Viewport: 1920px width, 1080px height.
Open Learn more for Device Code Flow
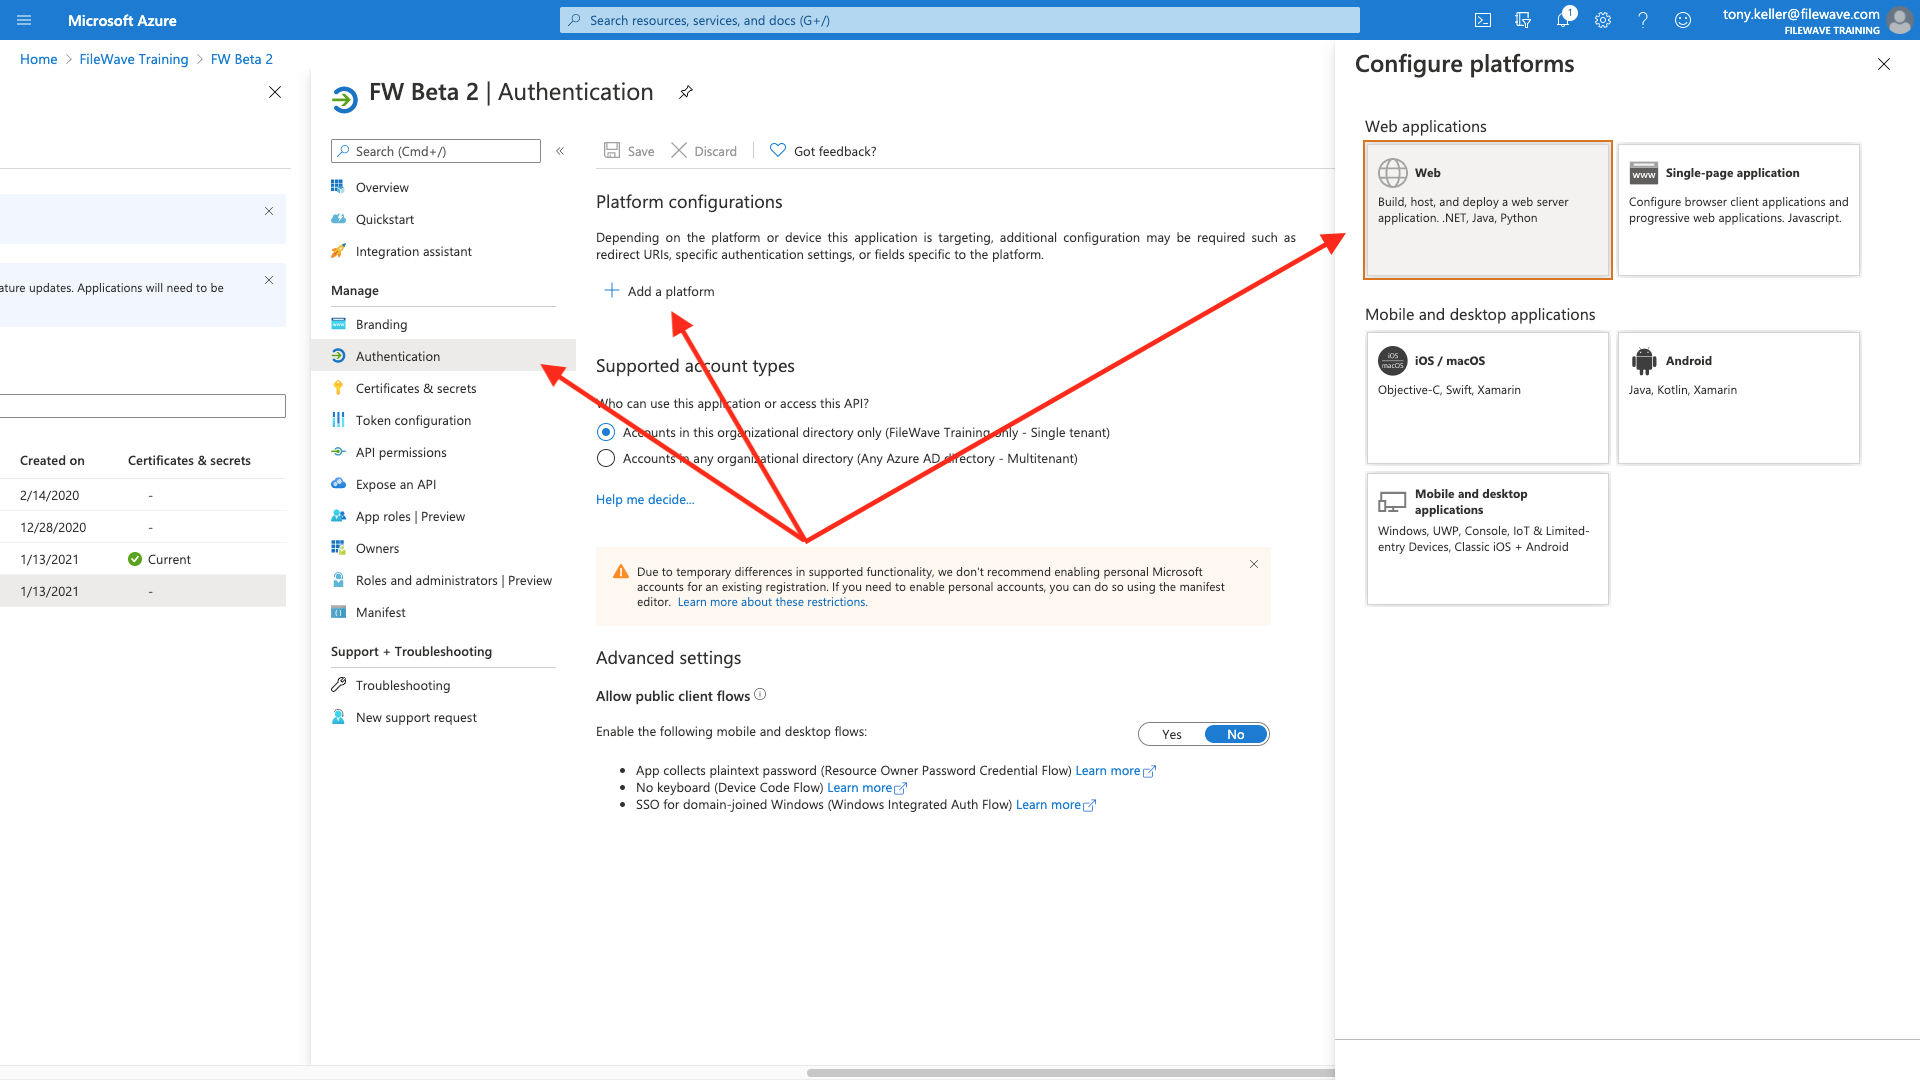tap(867, 787)
